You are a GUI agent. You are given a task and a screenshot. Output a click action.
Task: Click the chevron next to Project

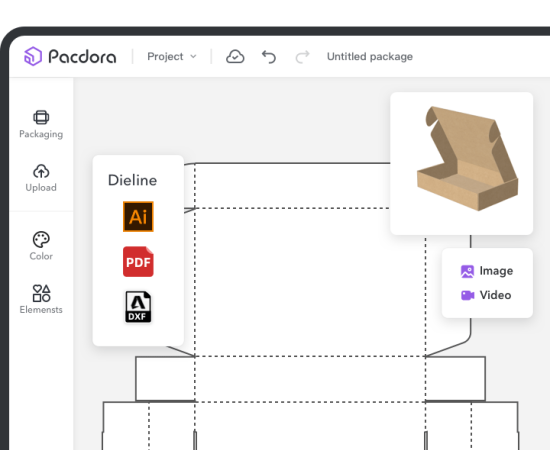[193, 56]
